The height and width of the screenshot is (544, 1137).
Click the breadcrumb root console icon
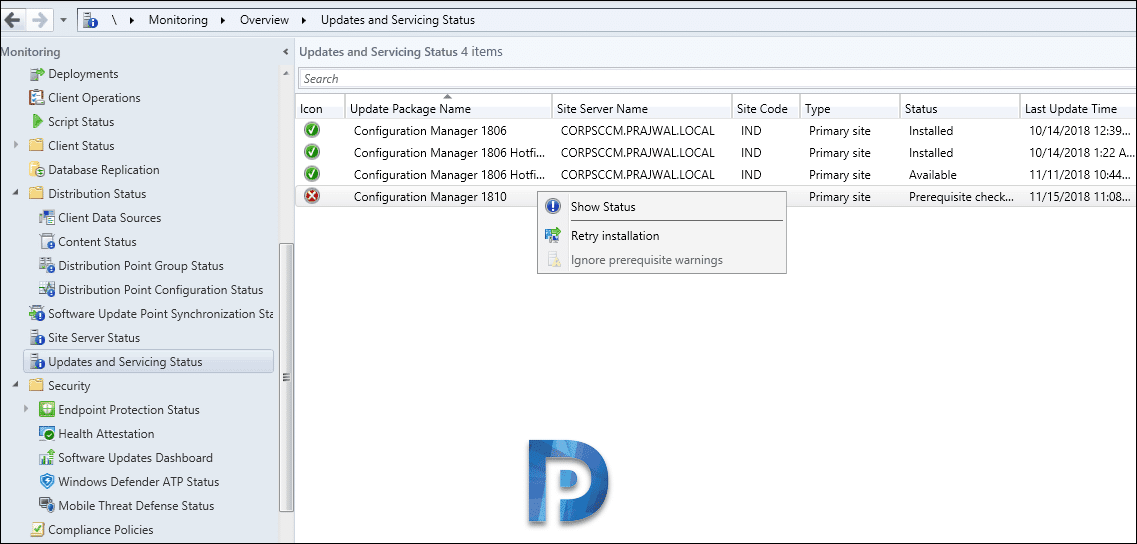[x=90, y=20]
